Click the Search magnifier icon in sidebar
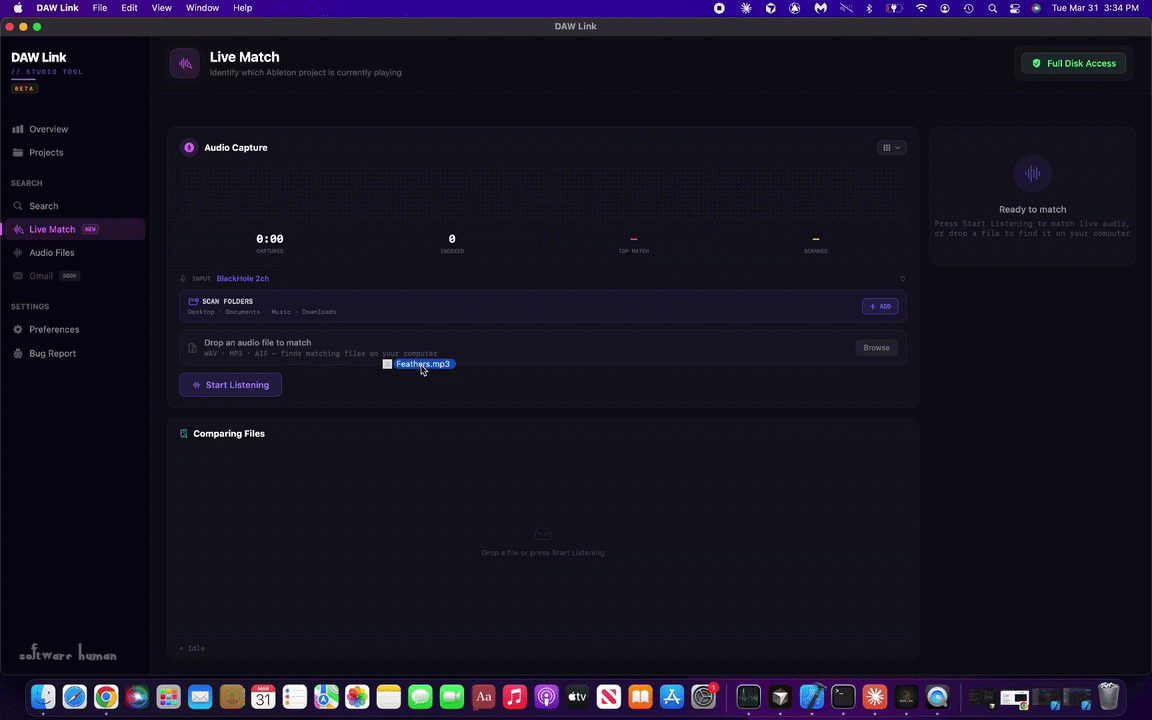This screenshot has height=720, width=1152. point(18,205)
